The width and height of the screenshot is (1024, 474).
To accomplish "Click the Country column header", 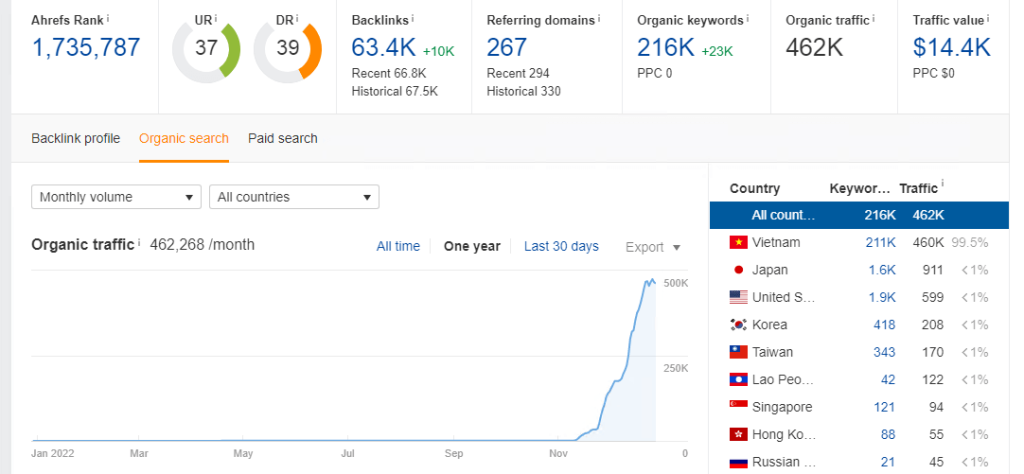I will click(x=754, y=188).
